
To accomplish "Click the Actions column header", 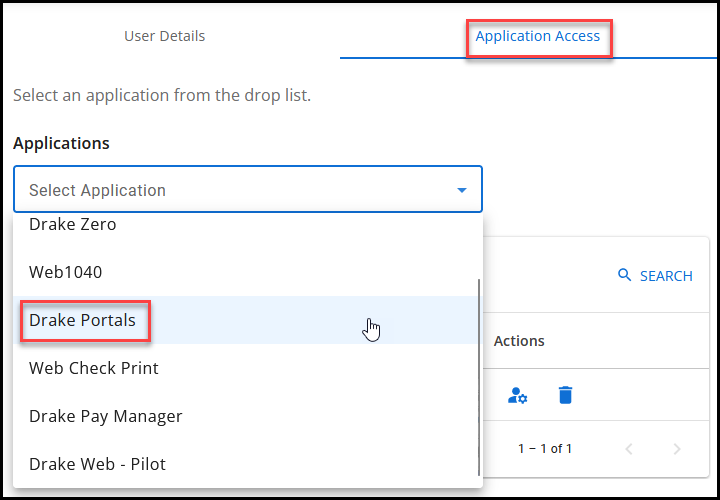I will tap(519, 341).
